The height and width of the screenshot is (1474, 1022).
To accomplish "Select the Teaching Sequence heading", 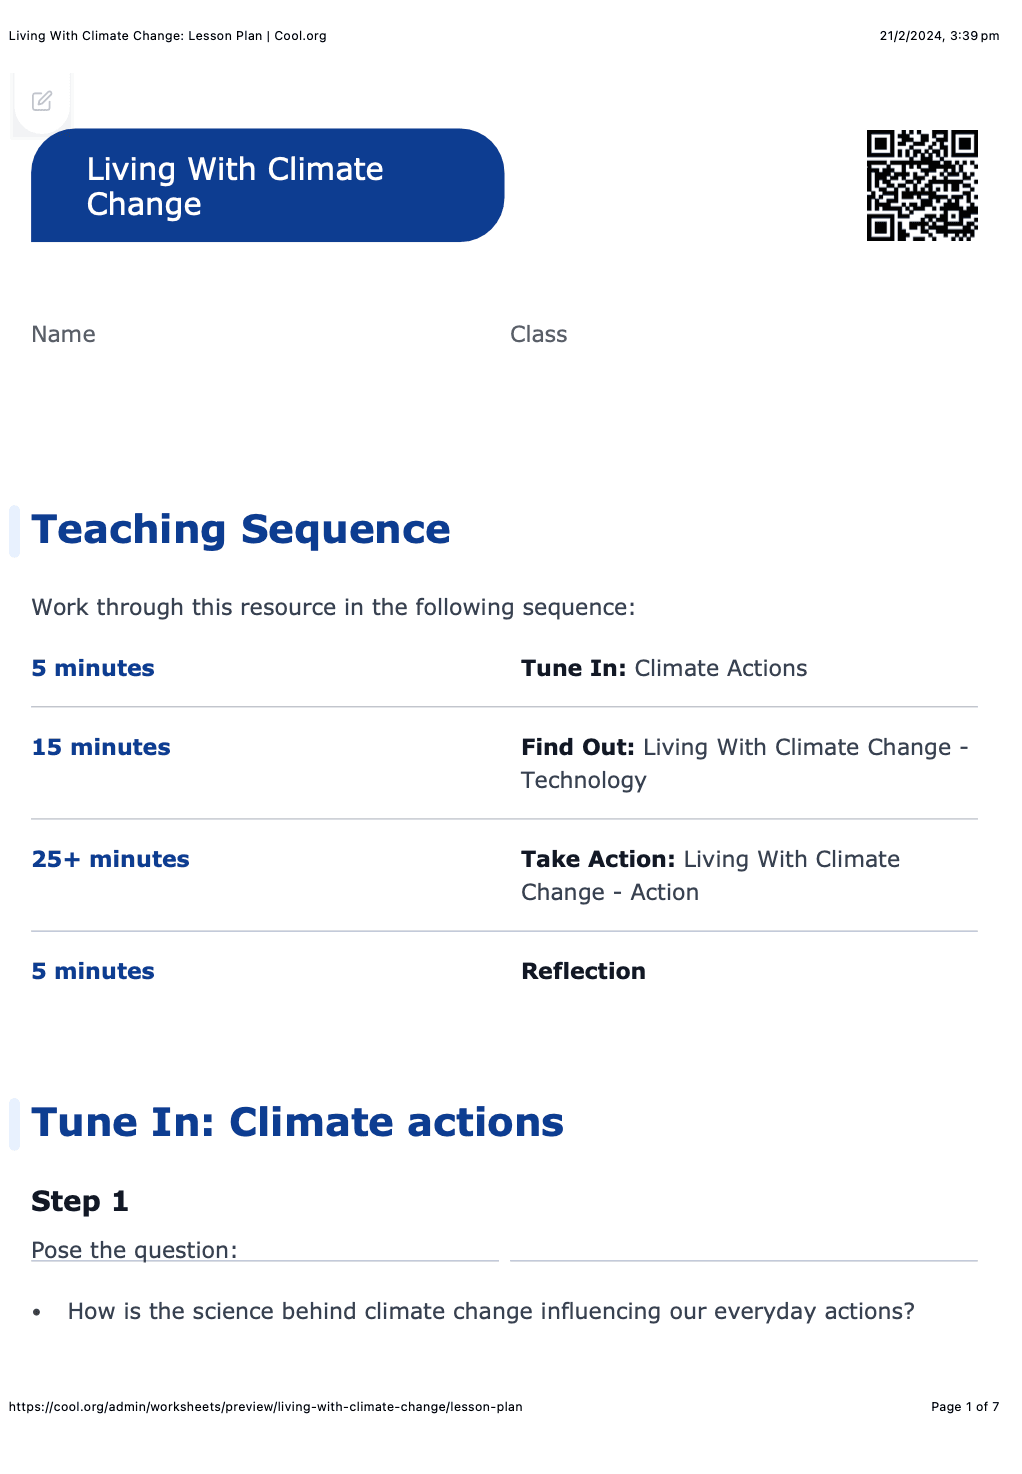I will click(241, 529).
